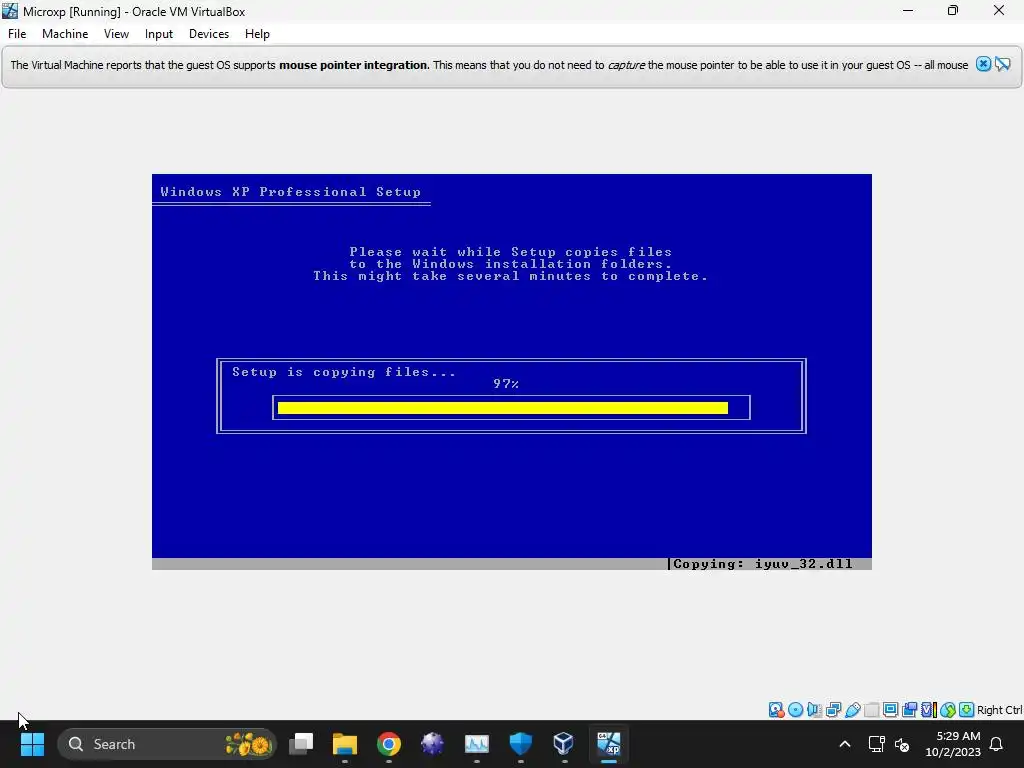Click the 'Setup is copying files...' label

344,372
